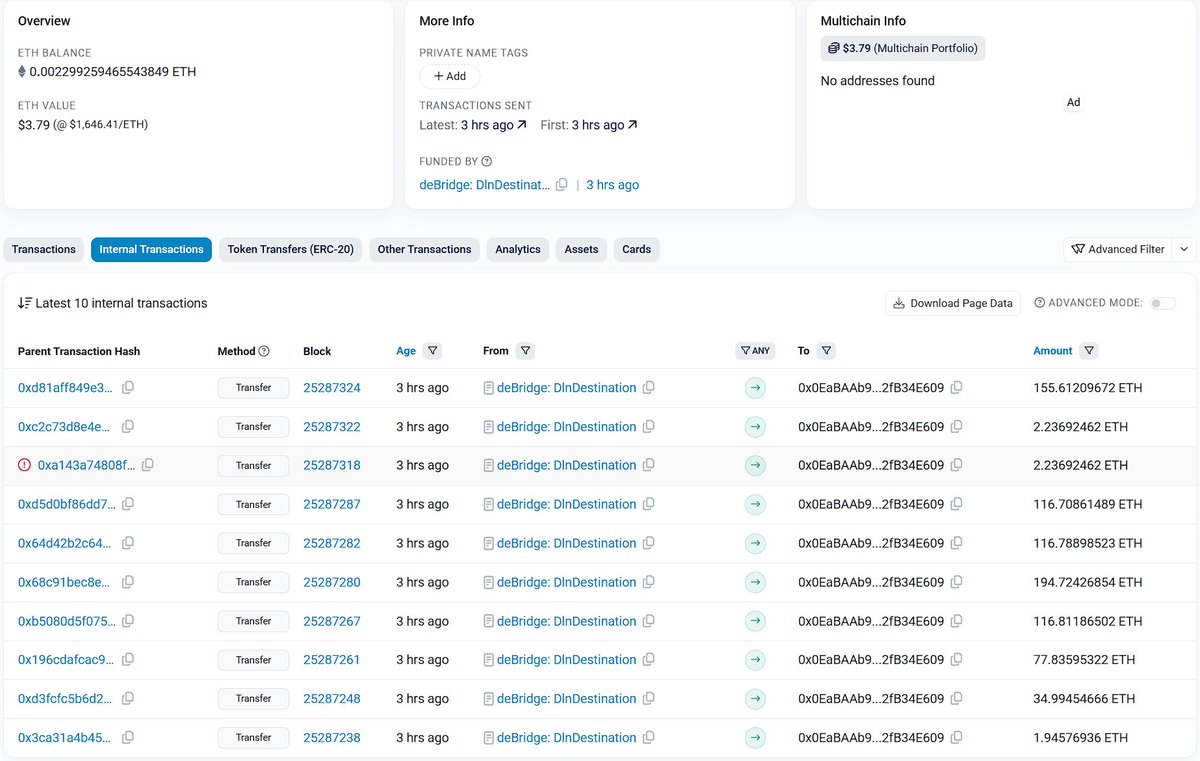Screen dimensions: 1200x761
Task: Copy the Funded By deBridge address
Action: point(562,185)
